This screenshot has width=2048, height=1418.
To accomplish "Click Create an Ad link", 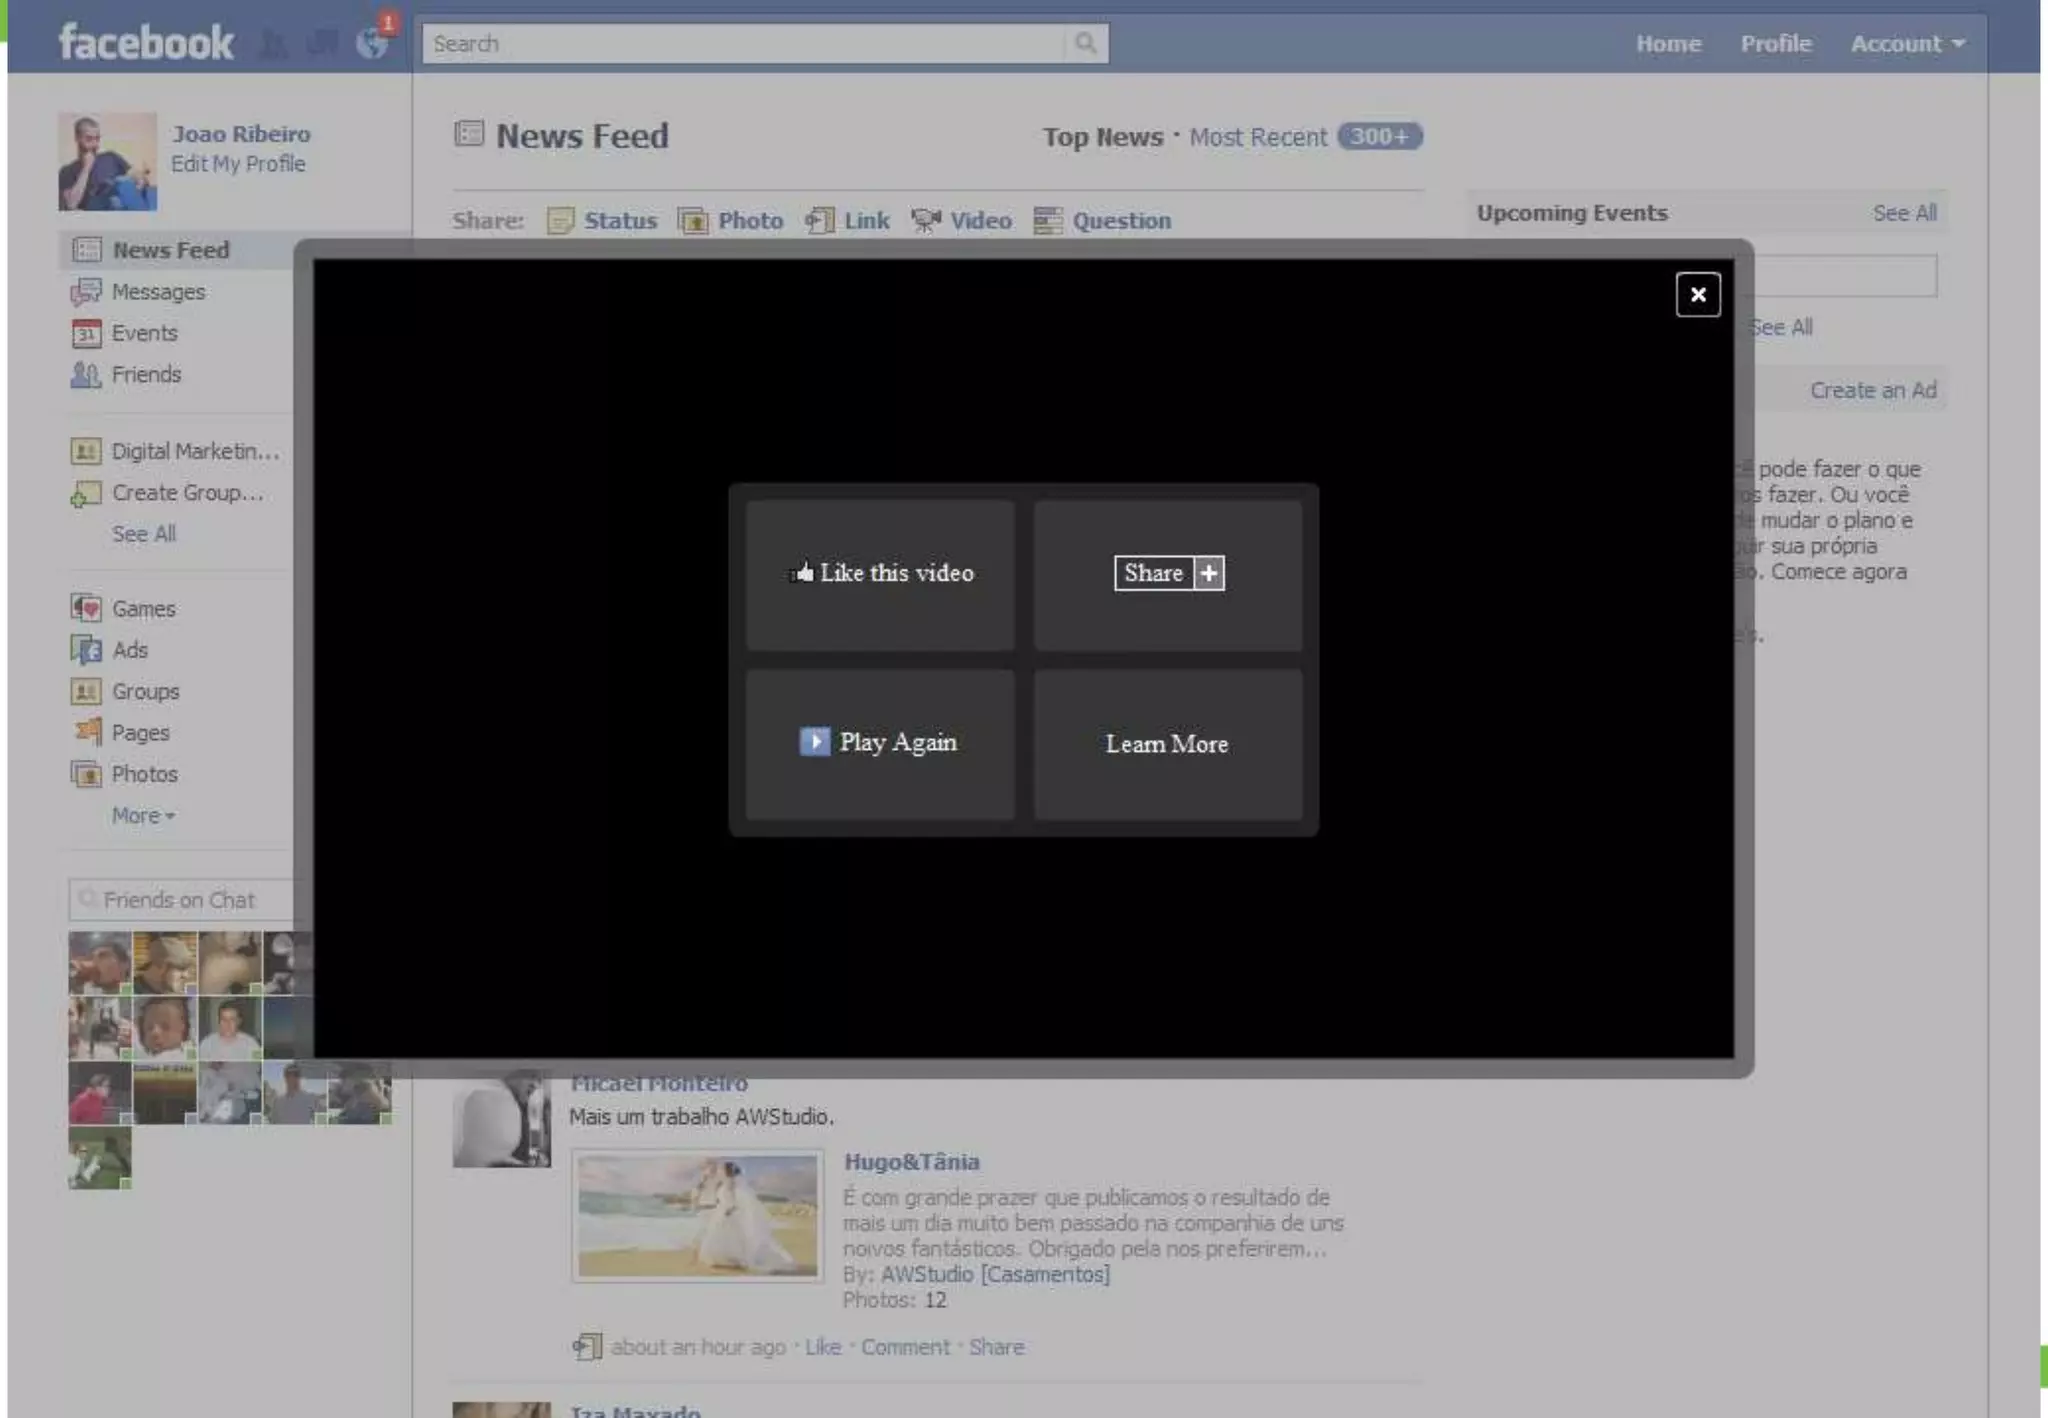I will click(x=1873, y=390).
